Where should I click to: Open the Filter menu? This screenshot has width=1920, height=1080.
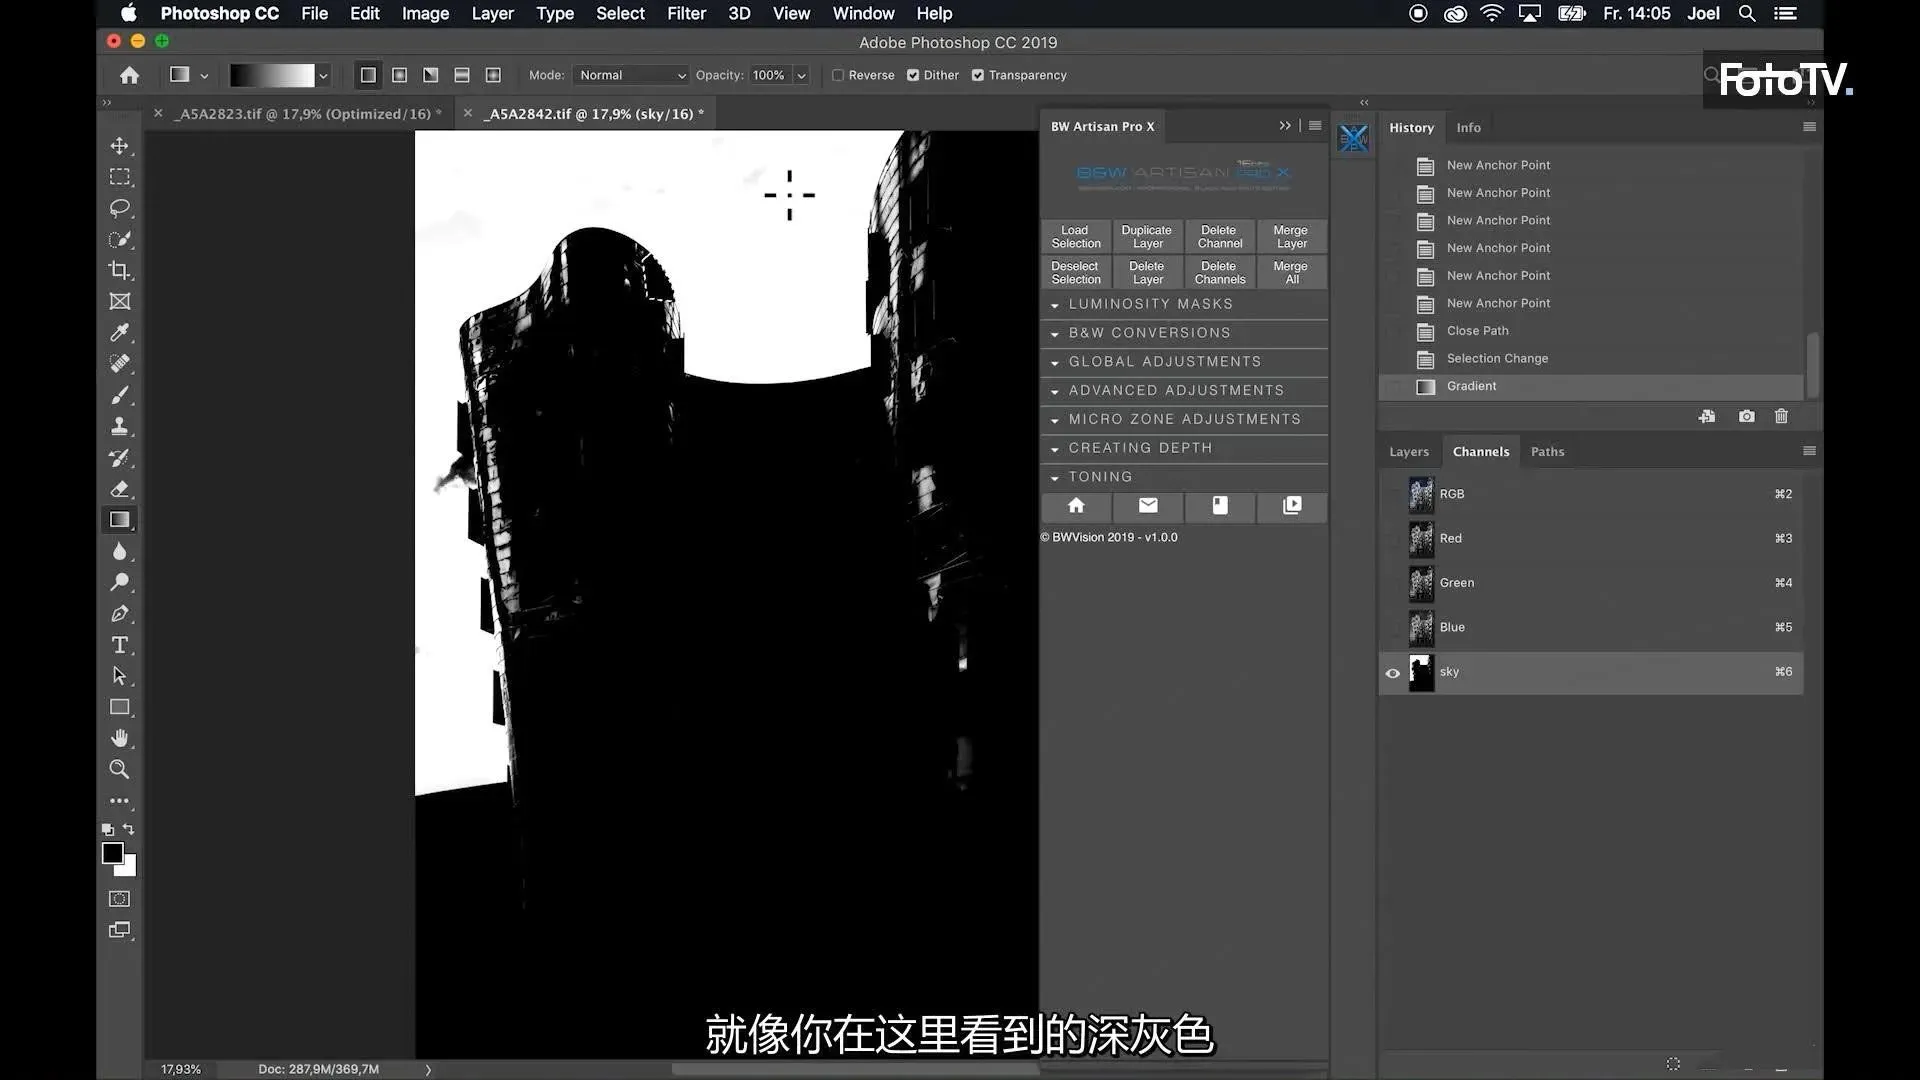tap(686, 13)
